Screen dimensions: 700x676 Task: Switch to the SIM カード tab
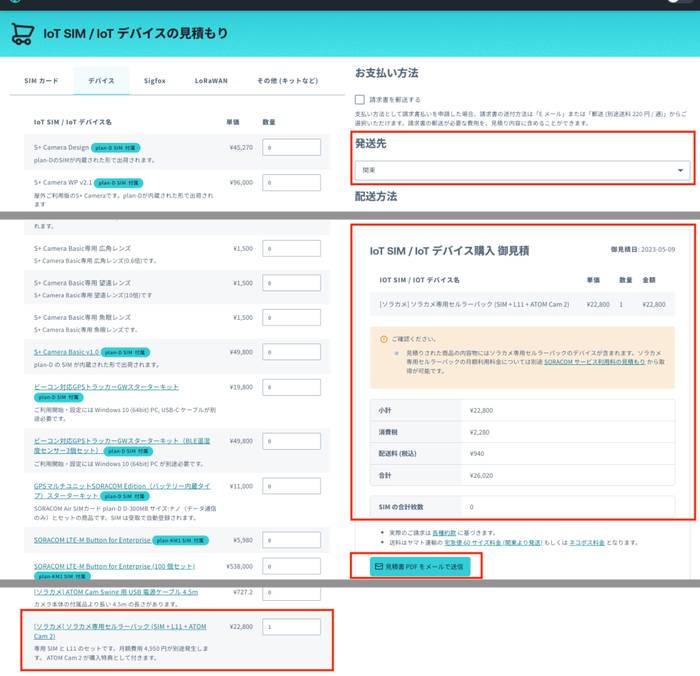click(x=42, y=81)
